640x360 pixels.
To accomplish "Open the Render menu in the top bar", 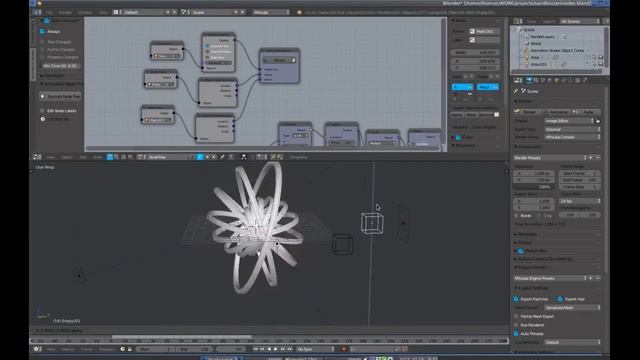I will point(65,13).
